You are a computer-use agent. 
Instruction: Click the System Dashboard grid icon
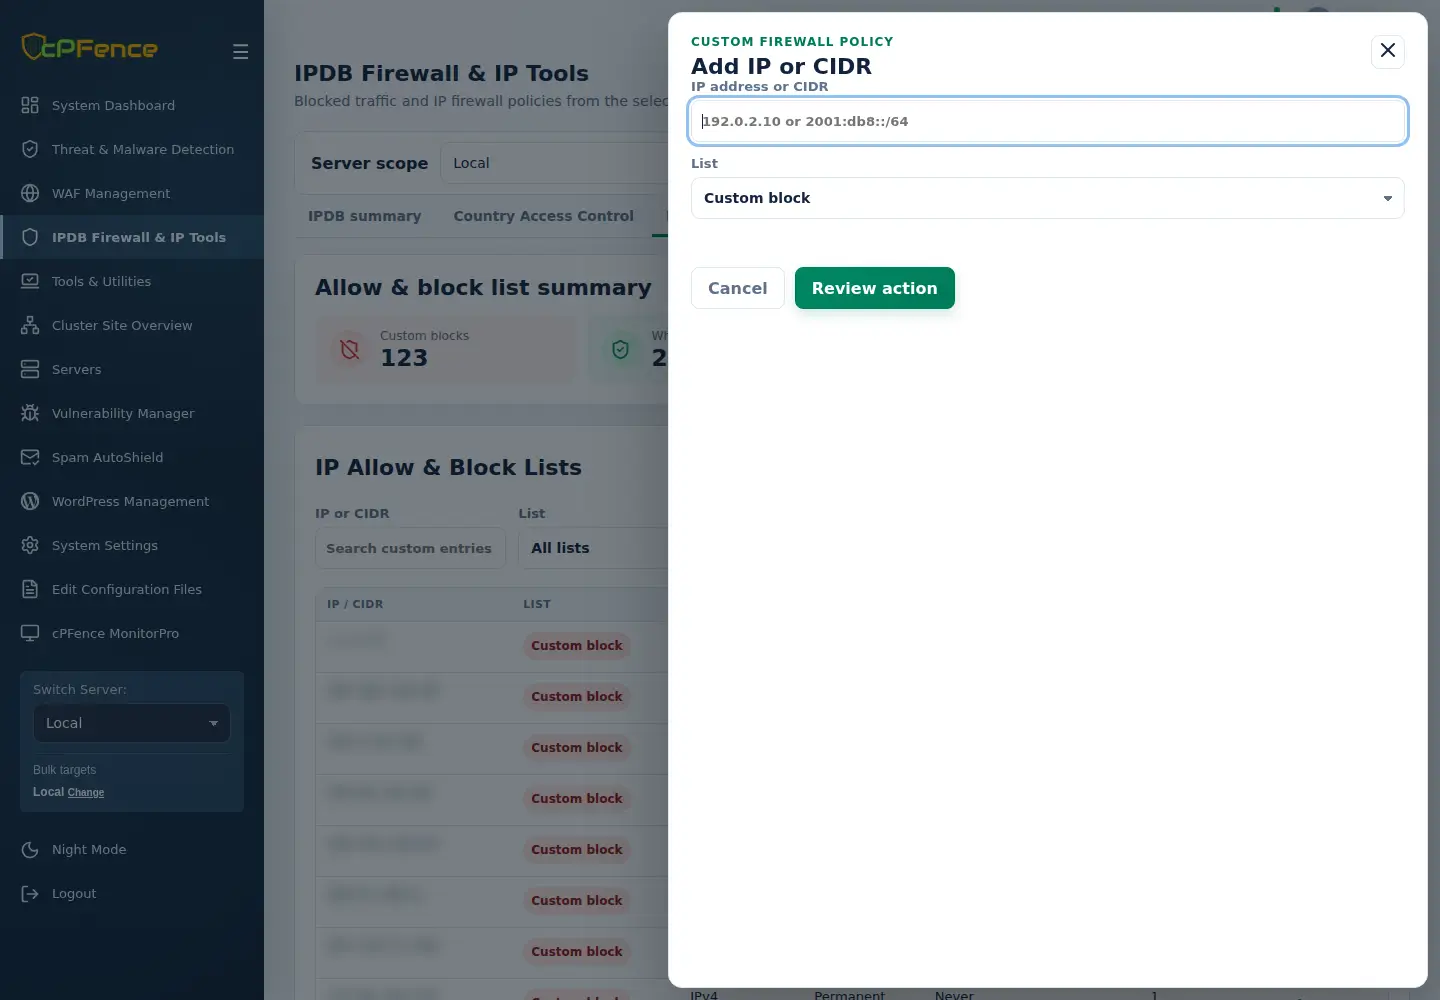click(30, 105)
